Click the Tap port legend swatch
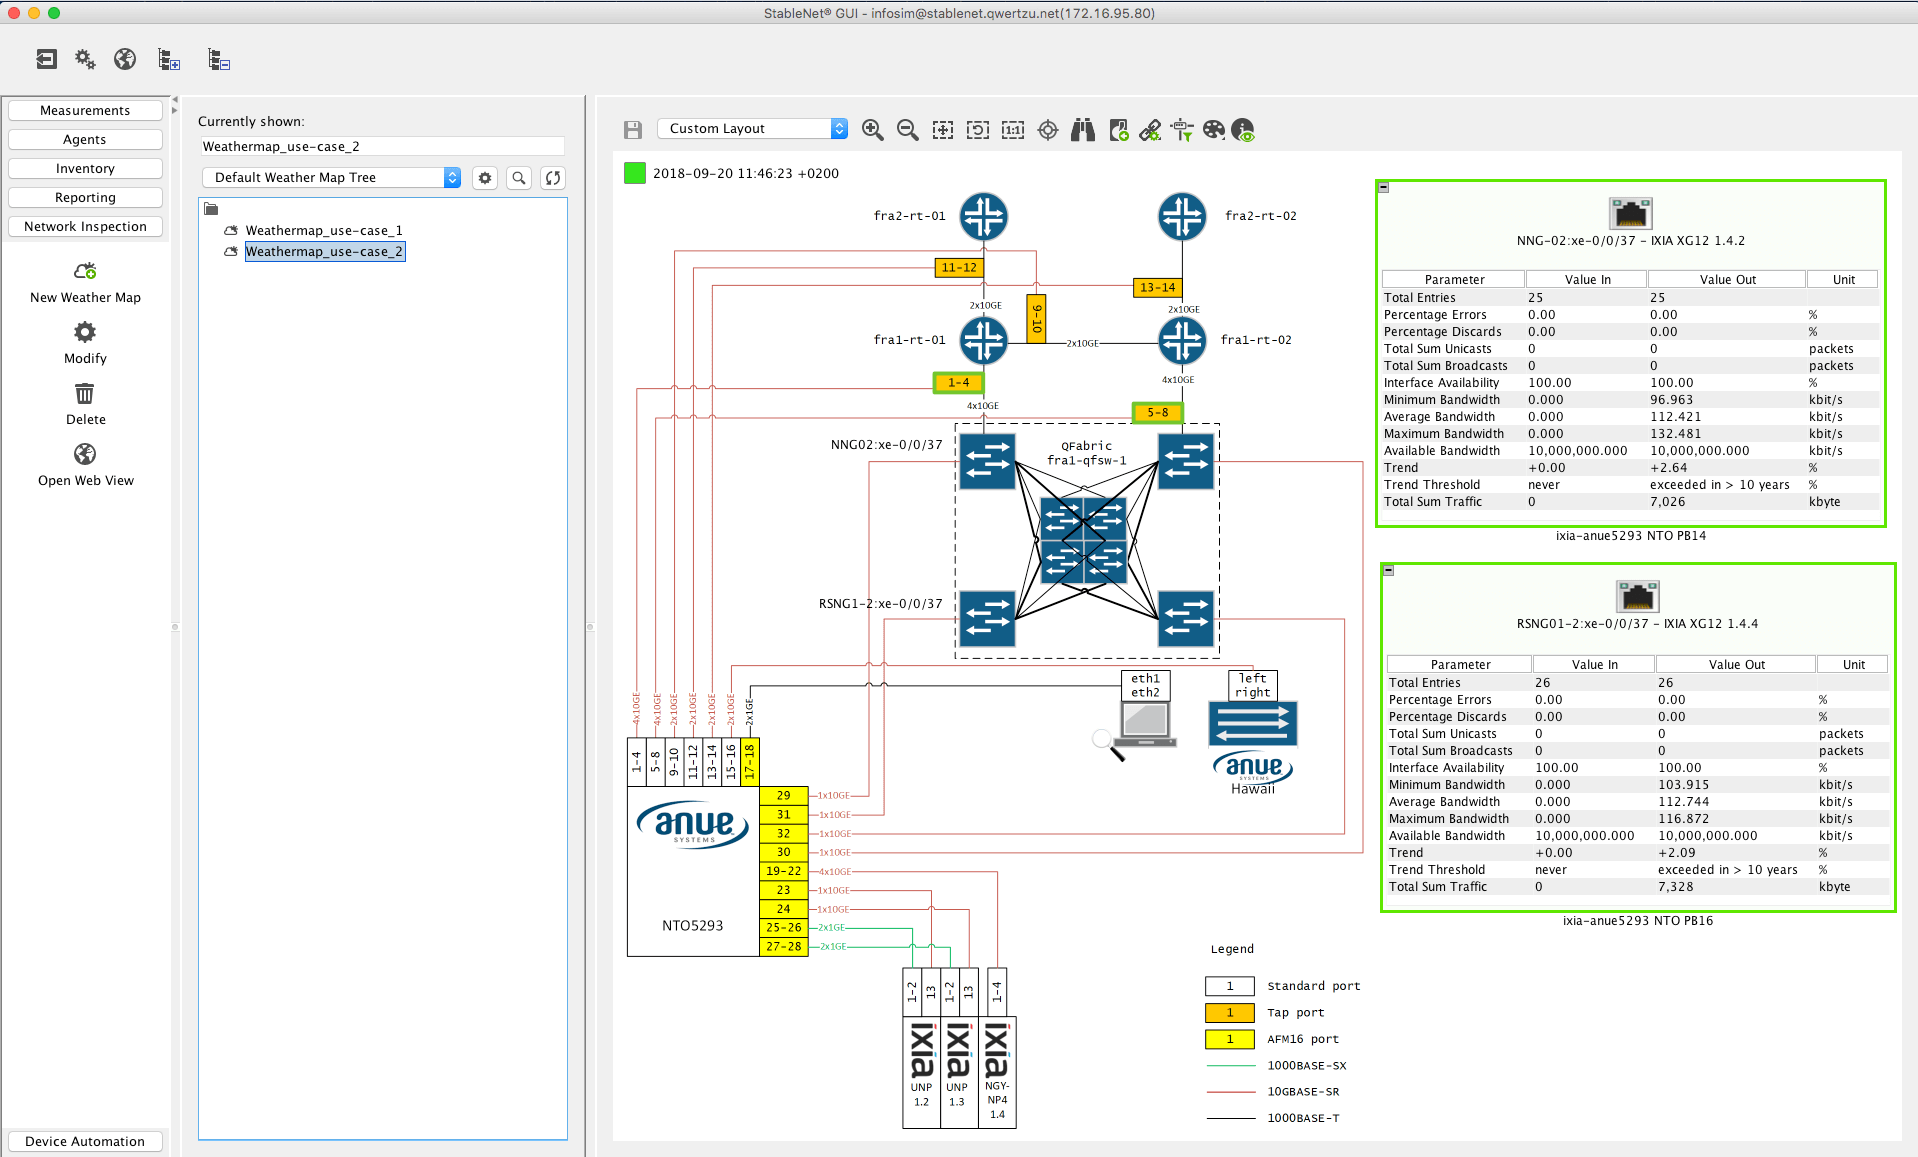The width and height of the screenshot is (1918, 1157). [x=1230, y=1012]
